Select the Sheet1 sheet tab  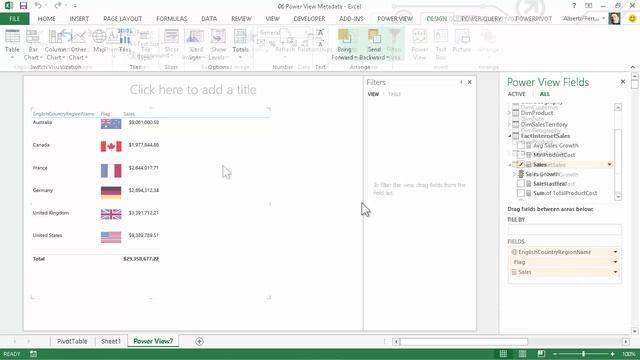[111, 341]
